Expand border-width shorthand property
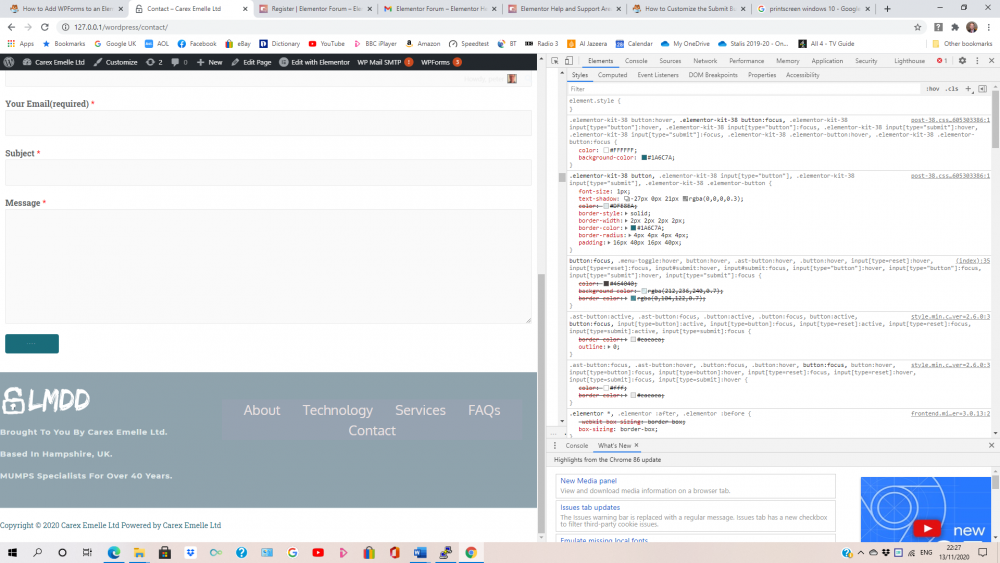This screenshot has width=1000, height=563. pos(627,221)
